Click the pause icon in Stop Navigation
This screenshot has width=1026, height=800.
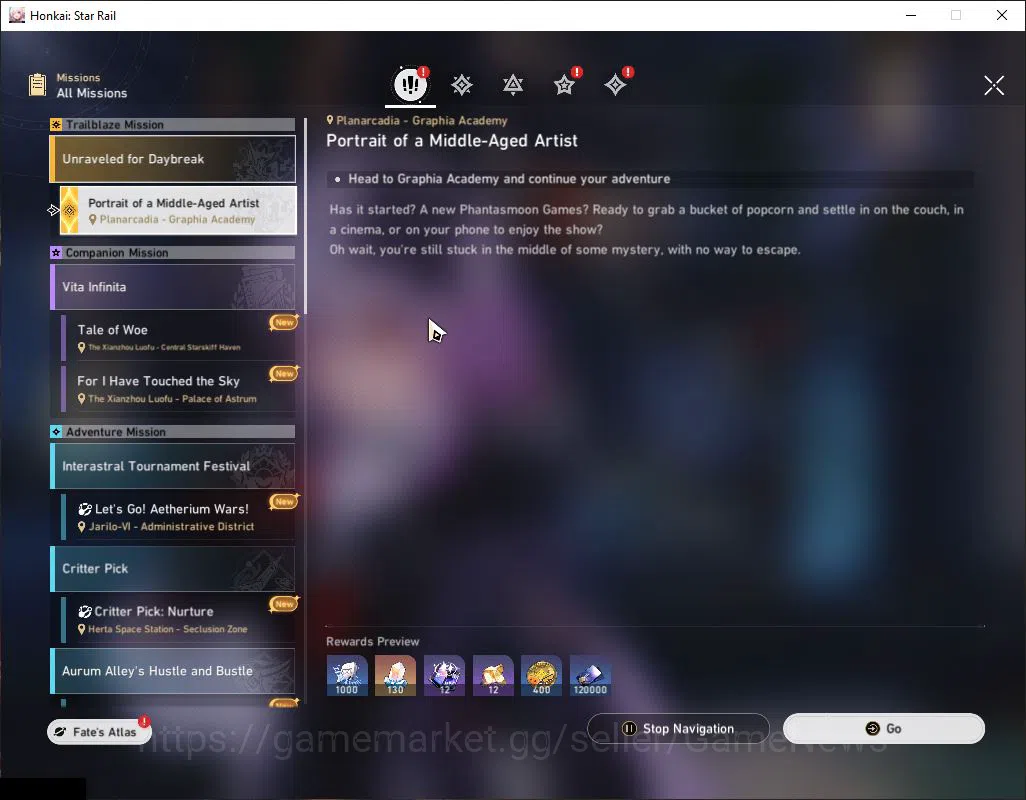[629, 729]
